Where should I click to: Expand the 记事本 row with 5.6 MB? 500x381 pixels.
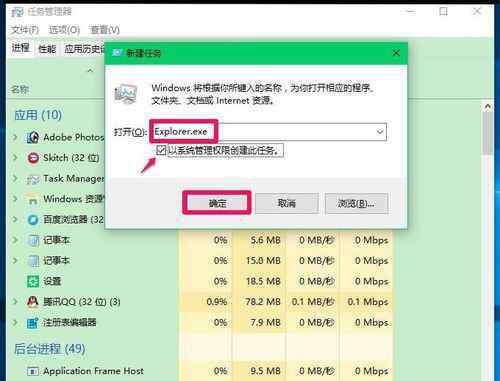coord(15,240)
